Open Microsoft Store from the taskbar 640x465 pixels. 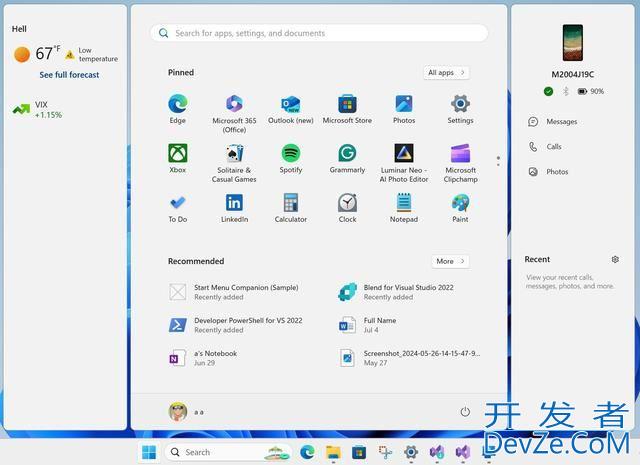point(359,452)
